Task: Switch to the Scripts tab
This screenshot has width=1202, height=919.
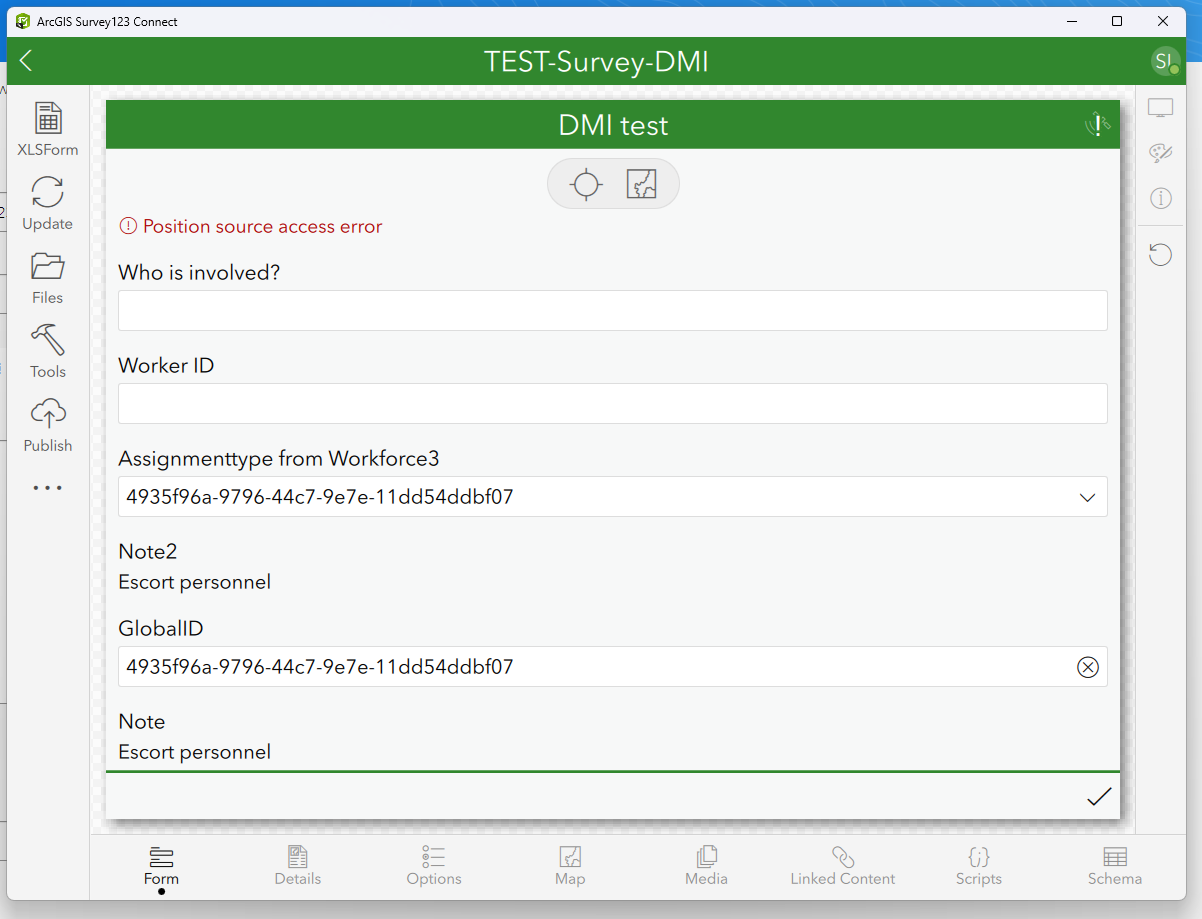Action: coord(979,866)
